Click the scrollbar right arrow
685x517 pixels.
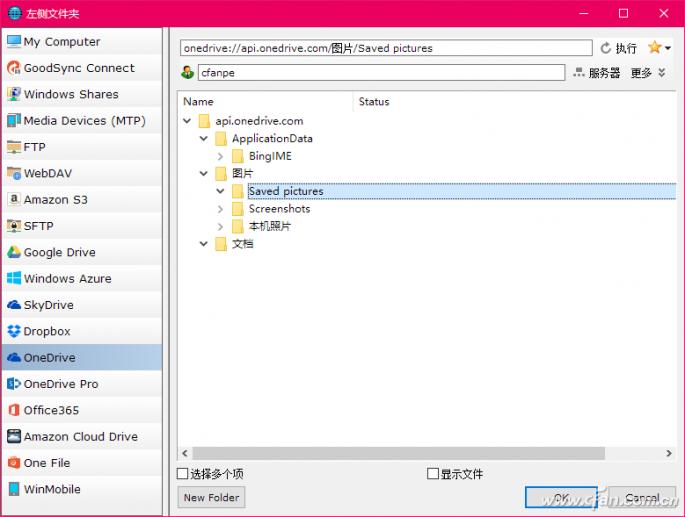point(669,453)
